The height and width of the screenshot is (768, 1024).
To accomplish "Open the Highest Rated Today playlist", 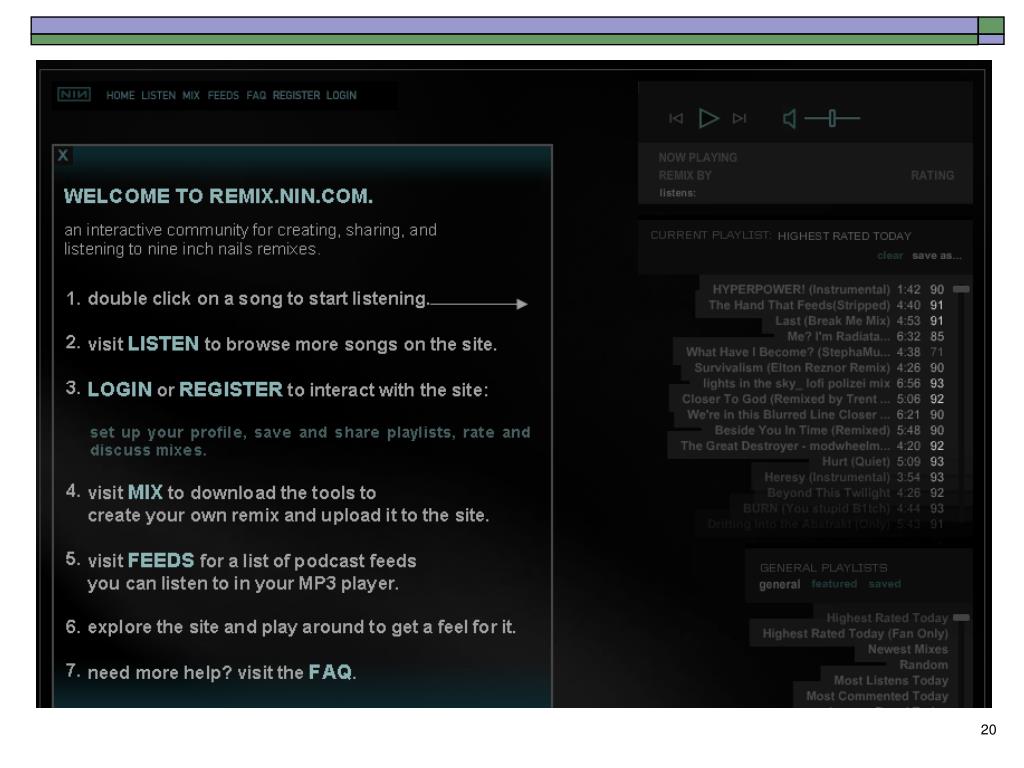I will point(887,618).
